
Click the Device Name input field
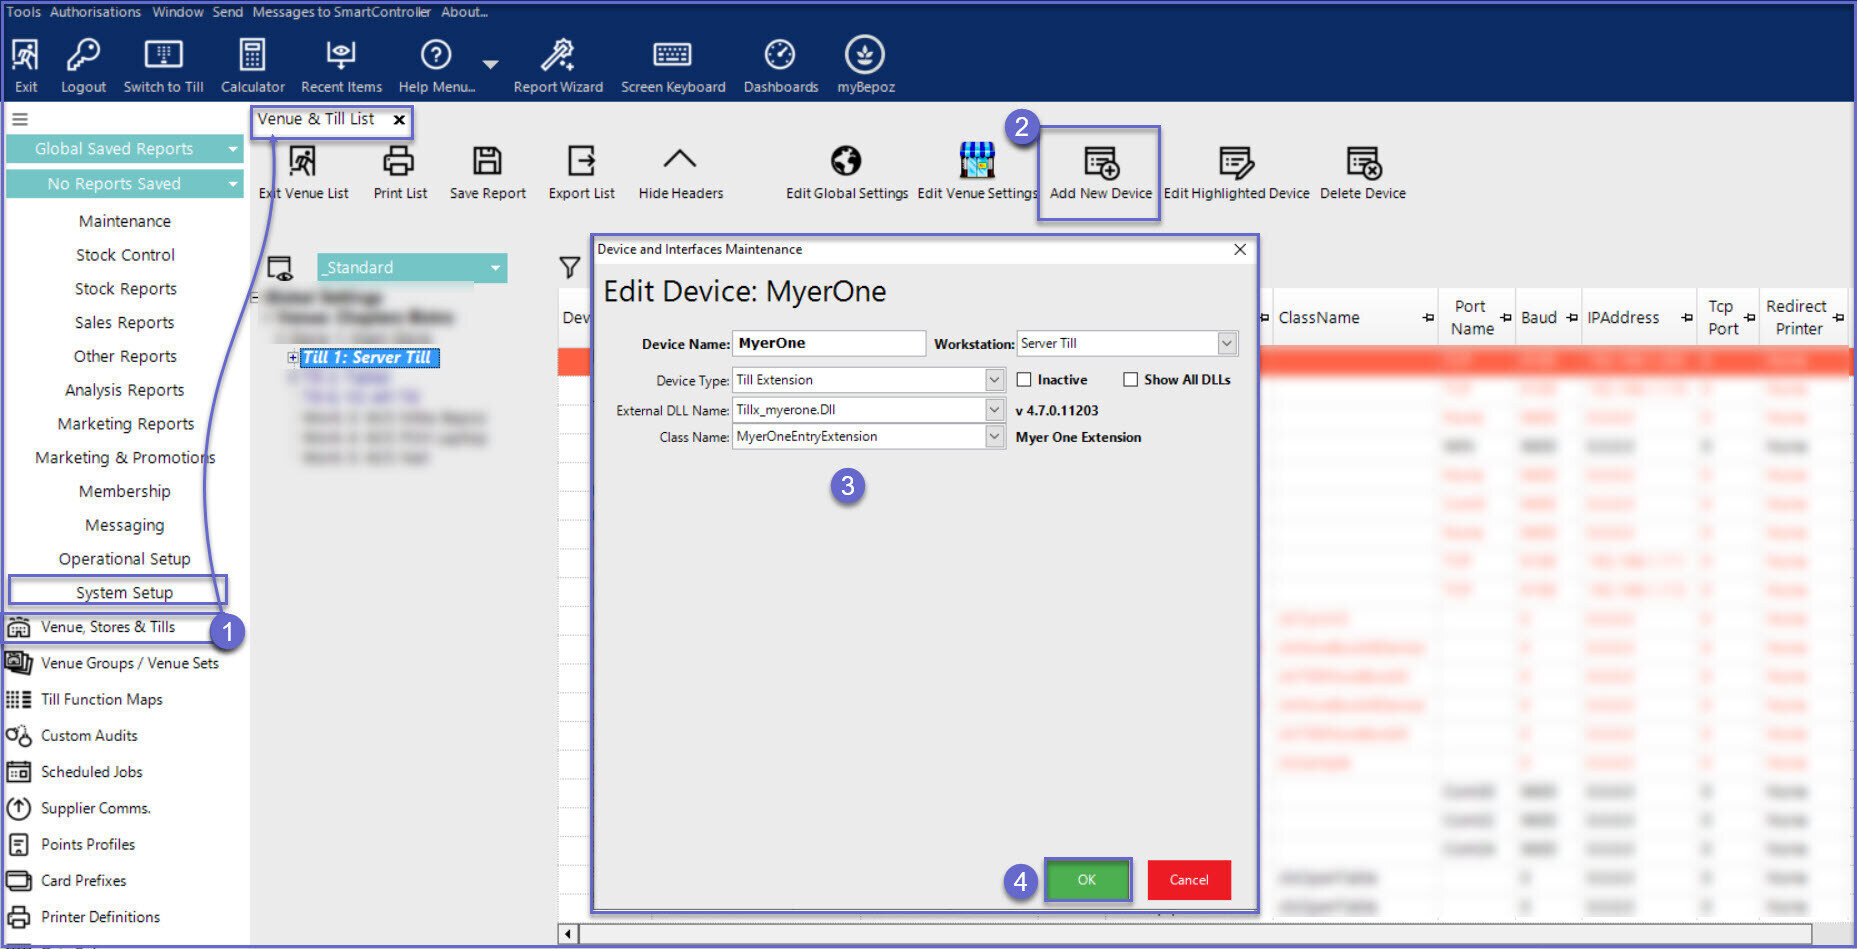[x=828, y=344]
